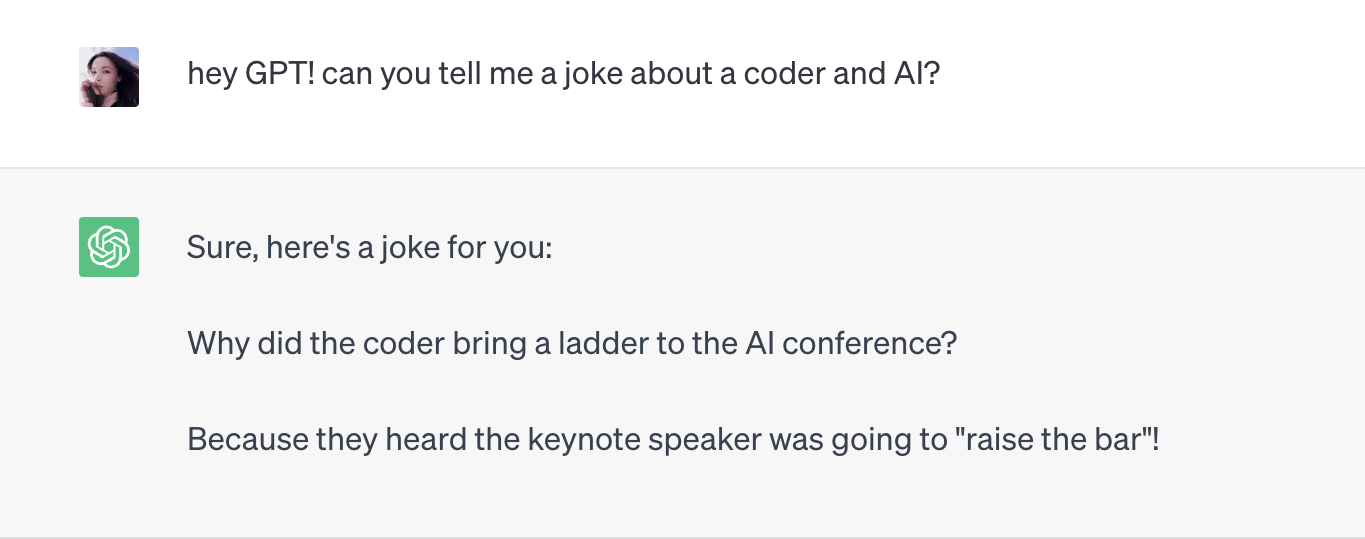Click the green ChatGPT logo icon
Image resolution: width=1365 pixels, height=539 pixels.
(109, 247)
